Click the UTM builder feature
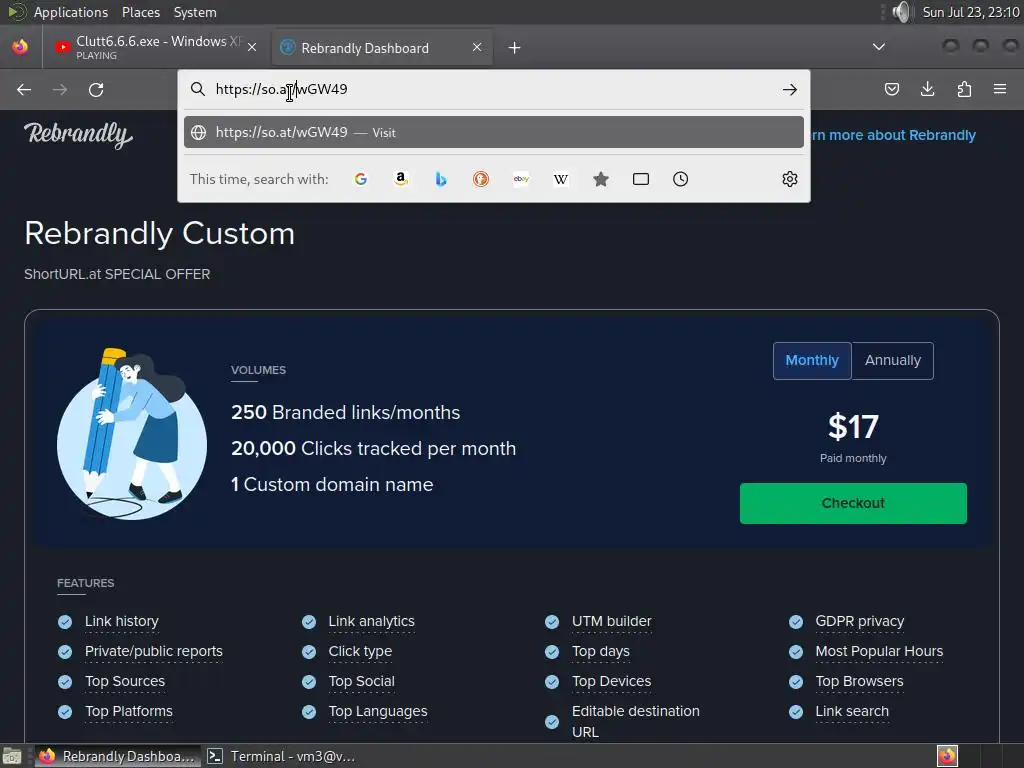This screenshot has height=768, width=1024. (611, 621)
